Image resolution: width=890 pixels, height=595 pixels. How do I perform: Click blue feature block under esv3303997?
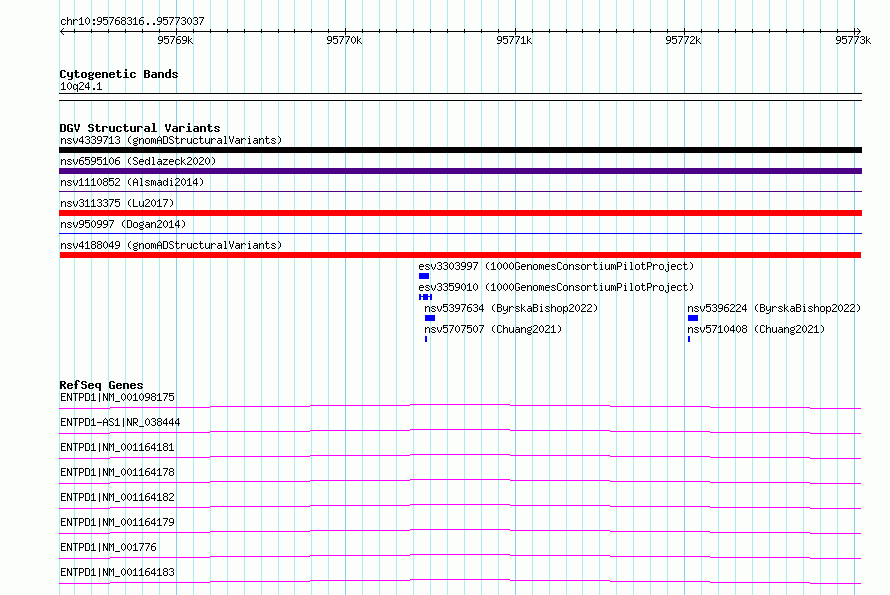(x=424, y=276)
